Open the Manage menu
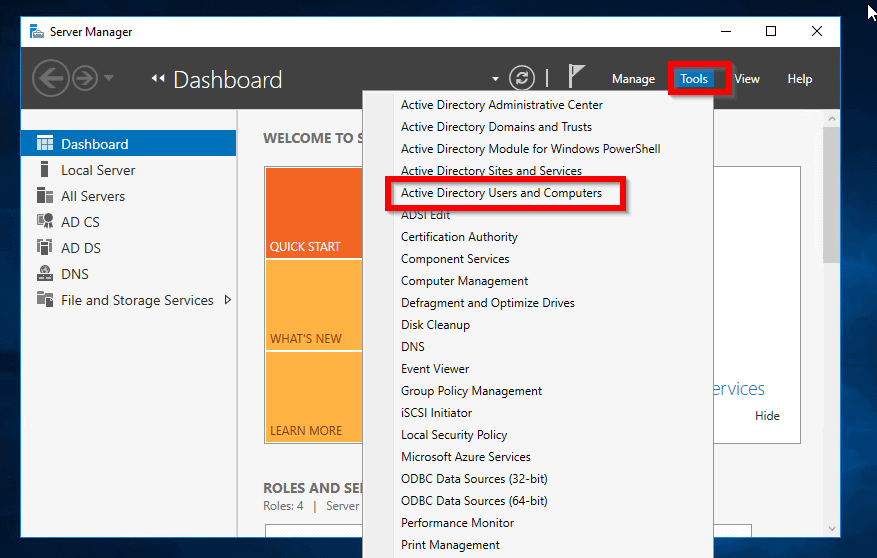This screenshot has height=558, width=877. (633, 79)
